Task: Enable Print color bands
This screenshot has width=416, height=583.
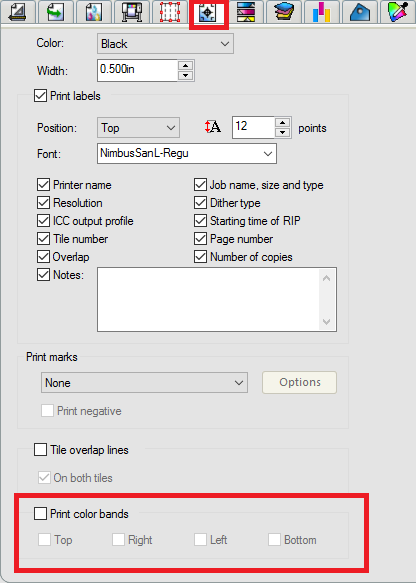Action: [x=40, y=513]
